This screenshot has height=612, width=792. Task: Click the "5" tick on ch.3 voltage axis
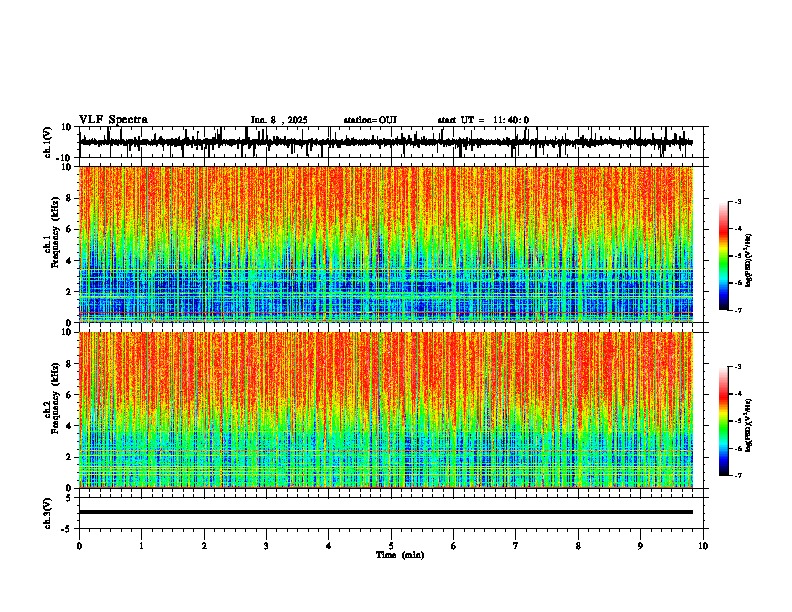coord(69,498)
